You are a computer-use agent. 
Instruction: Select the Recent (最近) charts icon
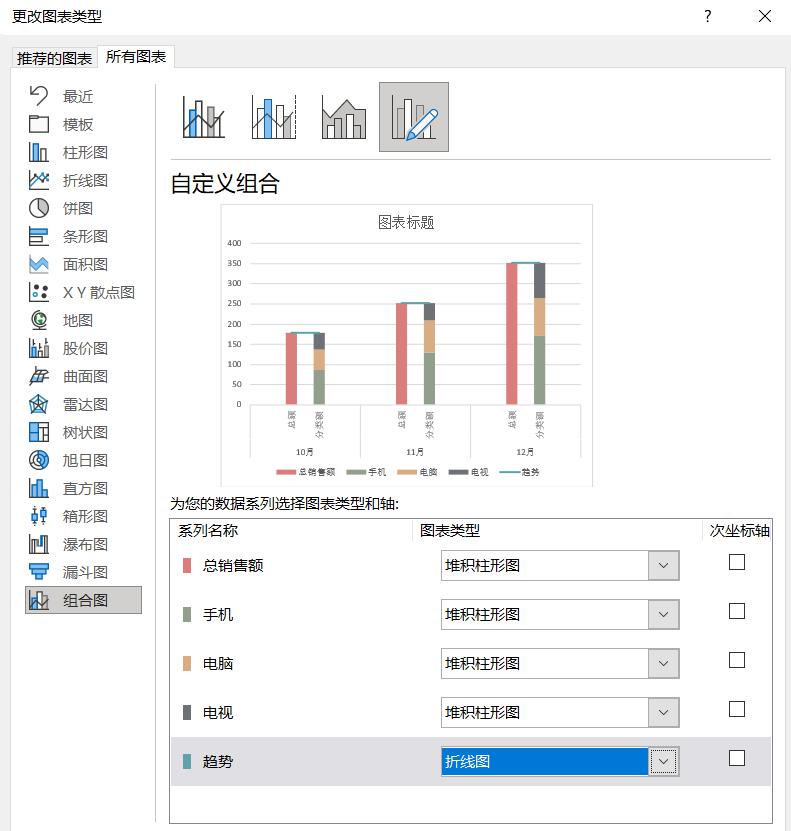click(39, 96)
